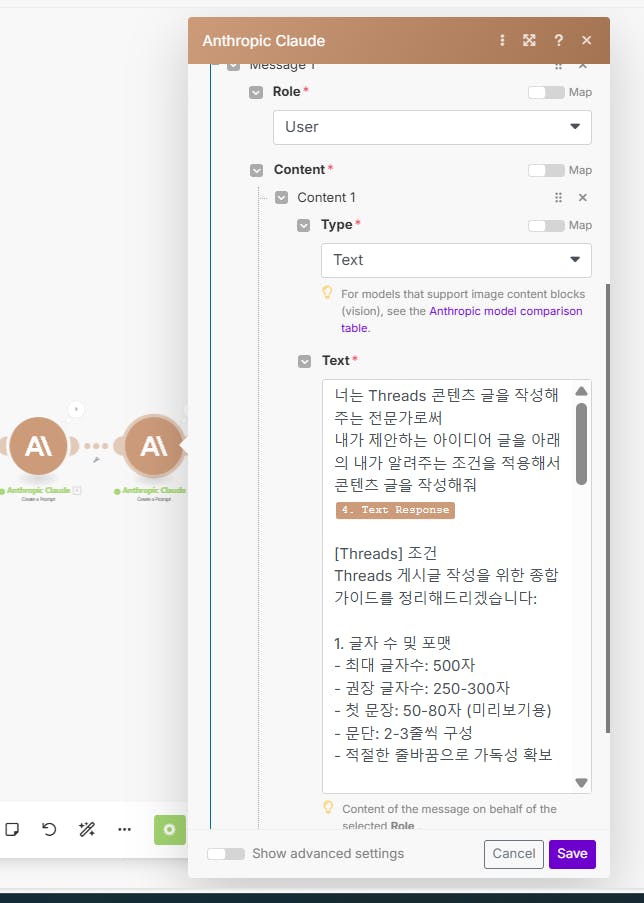Screen dimensions: 644x903
Task: Click the '- 권장 글자수: 250-300자' line
Action: coord(422,688)
